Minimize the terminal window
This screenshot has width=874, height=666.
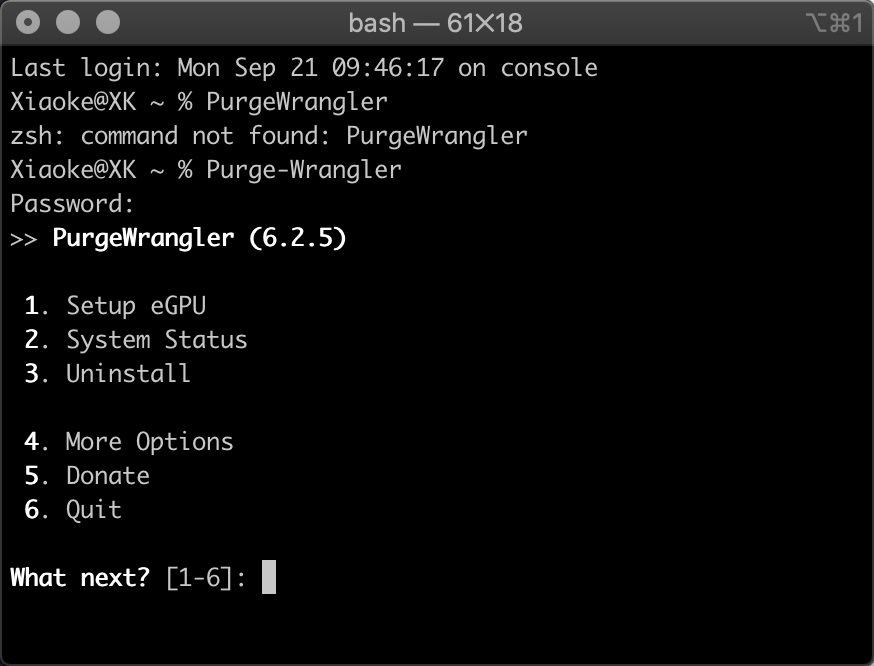click(x=68, y=21)
